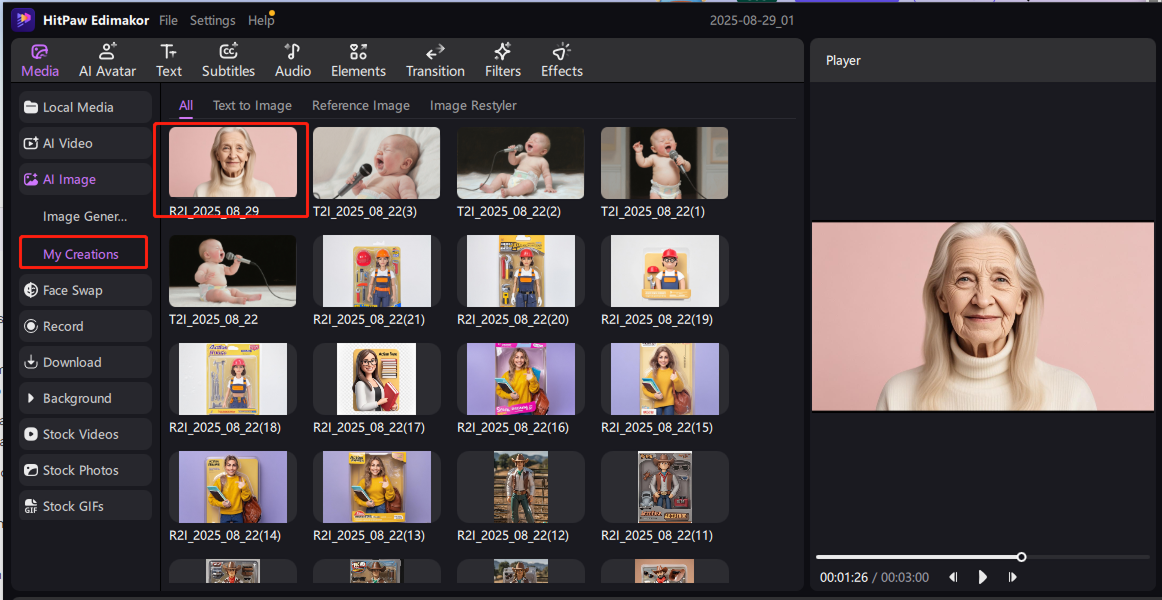1162x600 pixels.
Task: Select cowboy thumbnail R2I_2025_08_22(11)
Action: [664, 487]
